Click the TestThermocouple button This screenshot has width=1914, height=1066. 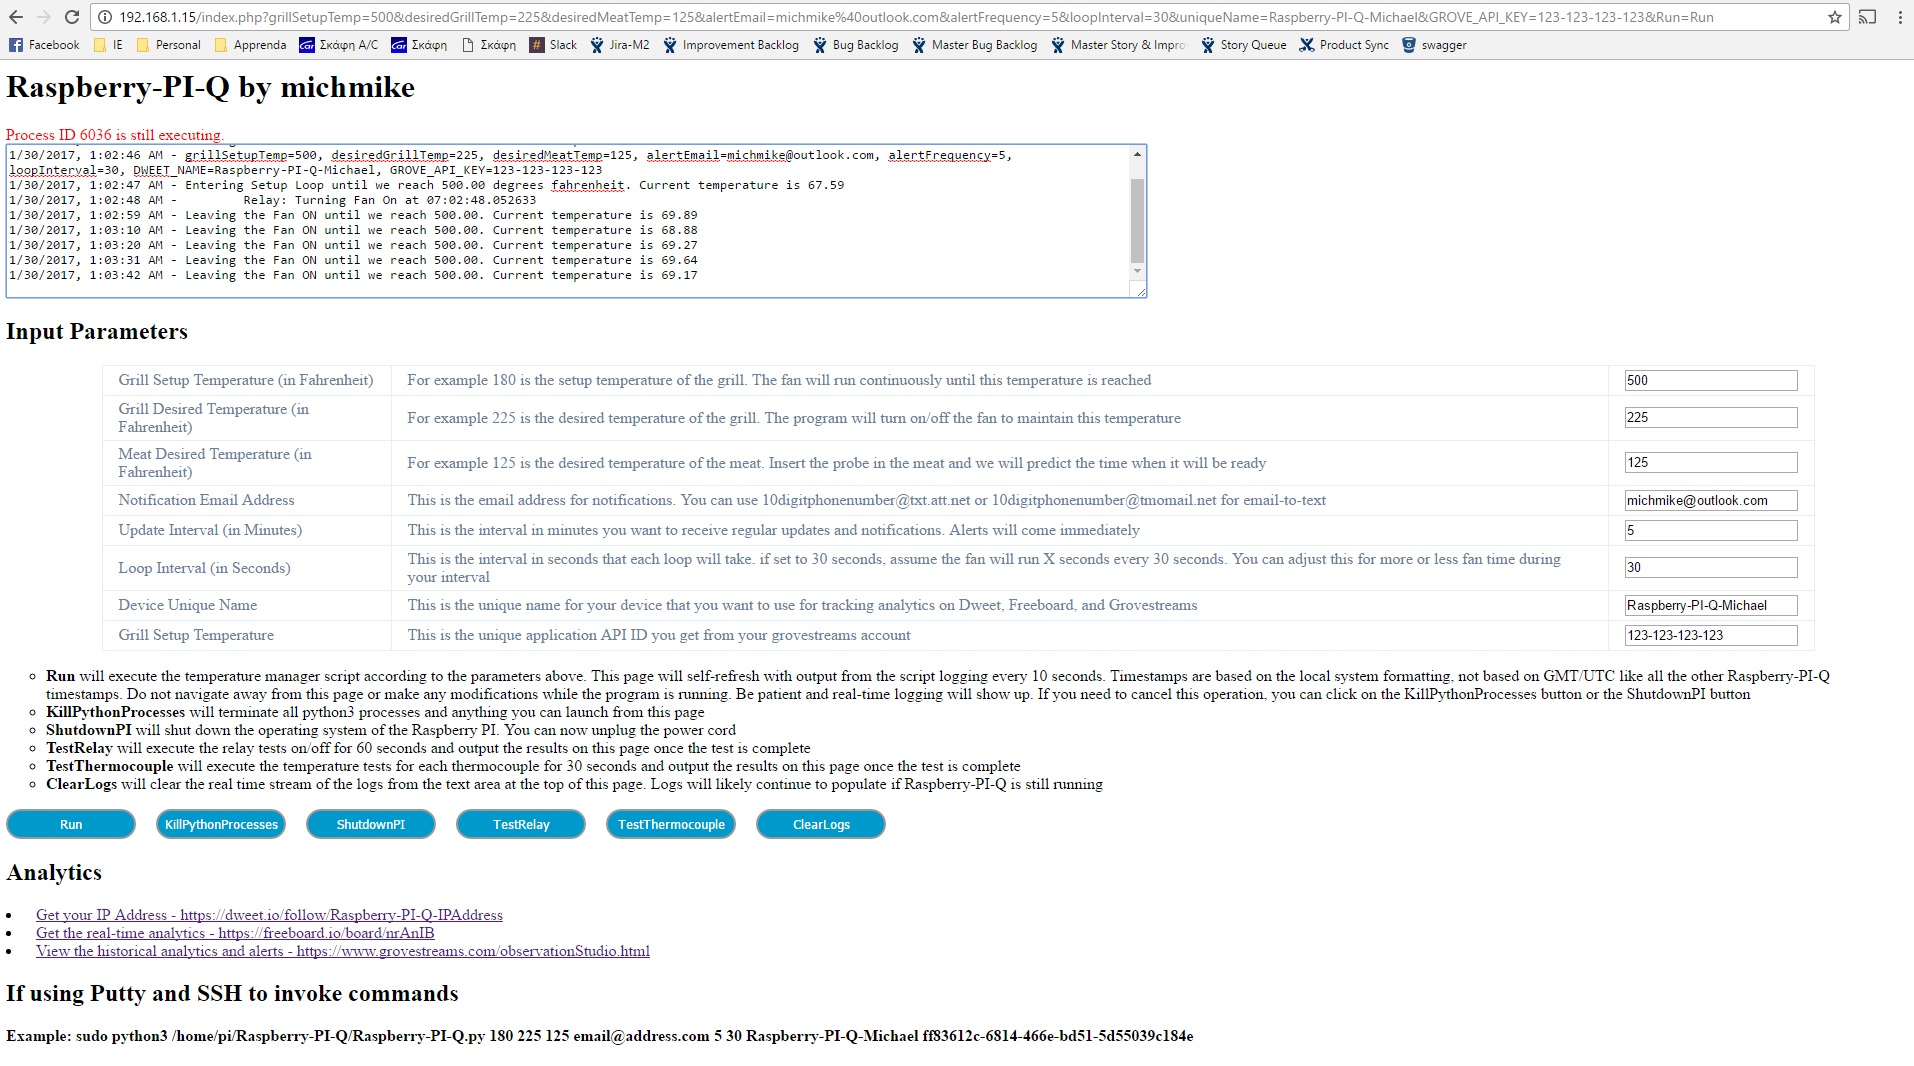[x=671, y=824]
